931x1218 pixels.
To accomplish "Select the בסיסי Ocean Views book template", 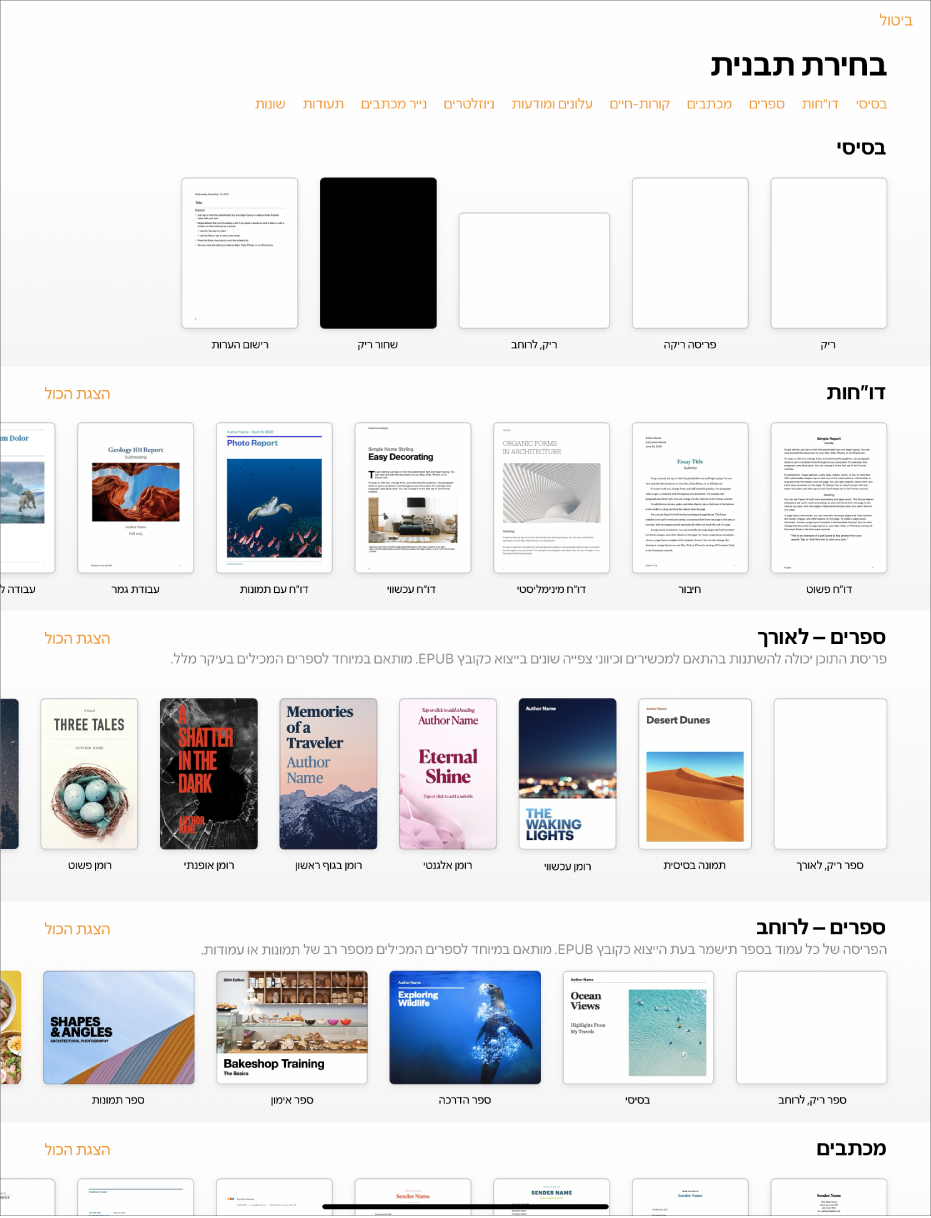I will [638, 1028].
